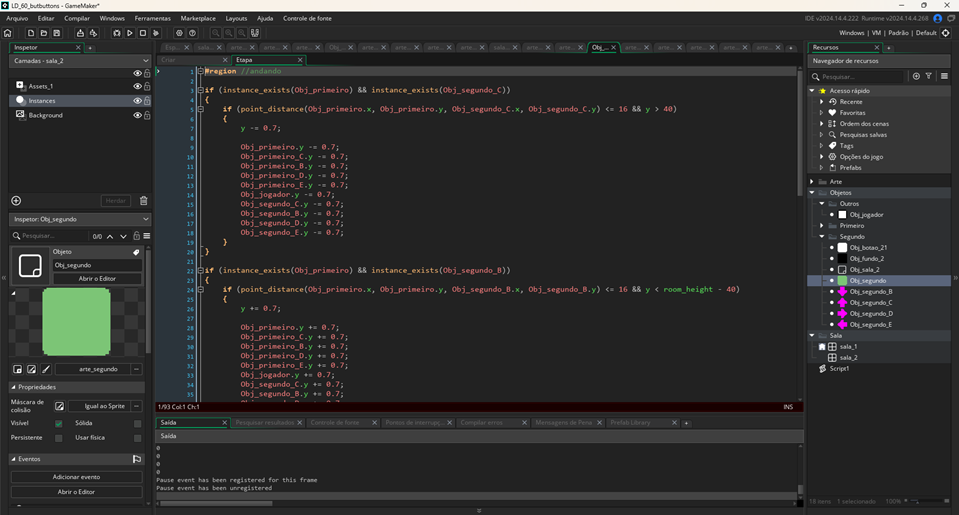Click edit sprite pencil icon

click(32, 369)
